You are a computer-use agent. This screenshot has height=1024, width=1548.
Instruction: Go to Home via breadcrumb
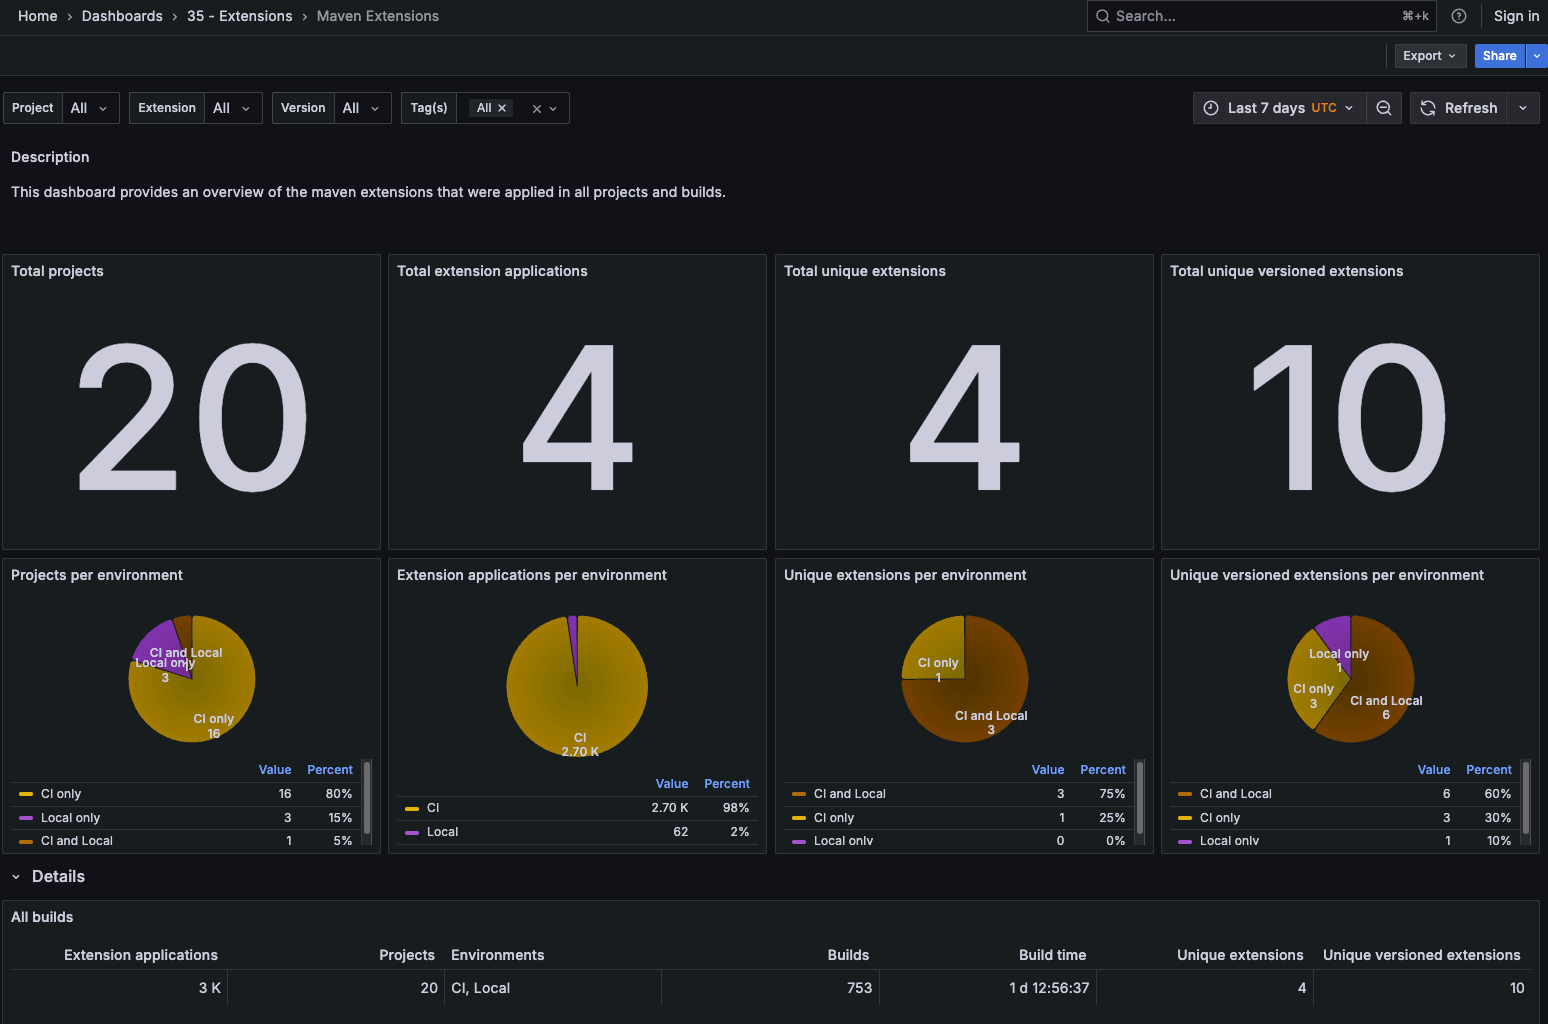click(x=37, y=15)
